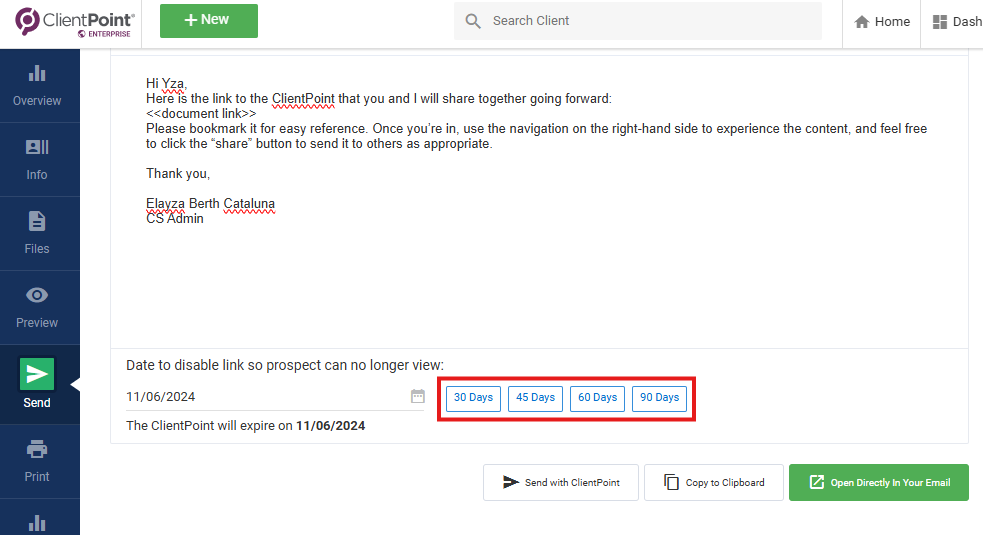Click the <<document link>> placeholder text
The width and height of the screenshot is (983, 535).
[x=201, y=114]
